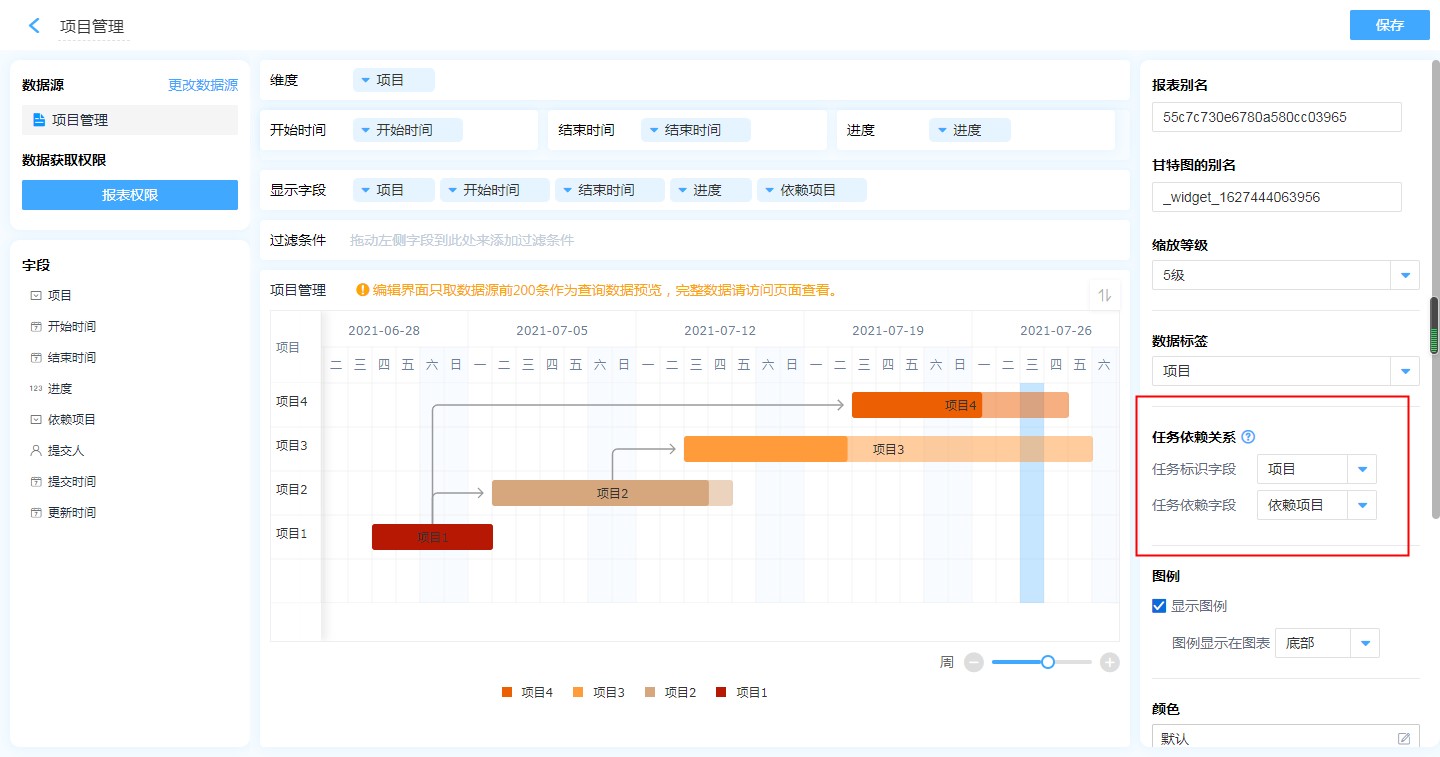The height and width of the screenshot is (757, 1440).
Task: Open the 任务标识字段 dropdown
Action: tap(1362, 469)
